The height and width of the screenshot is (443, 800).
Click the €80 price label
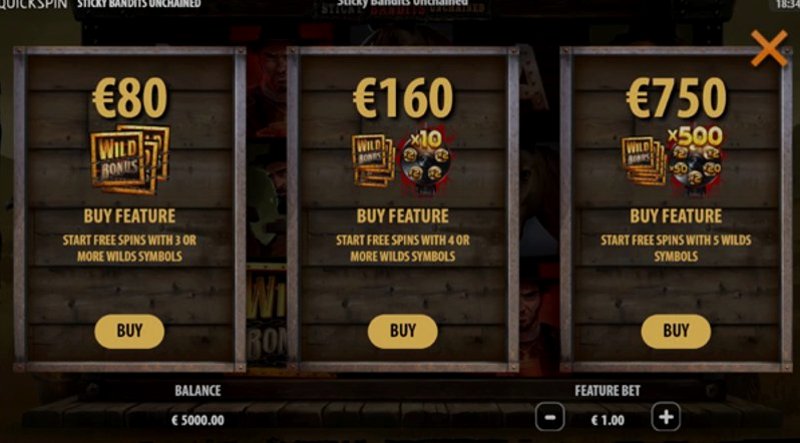(x=130, y=98)
